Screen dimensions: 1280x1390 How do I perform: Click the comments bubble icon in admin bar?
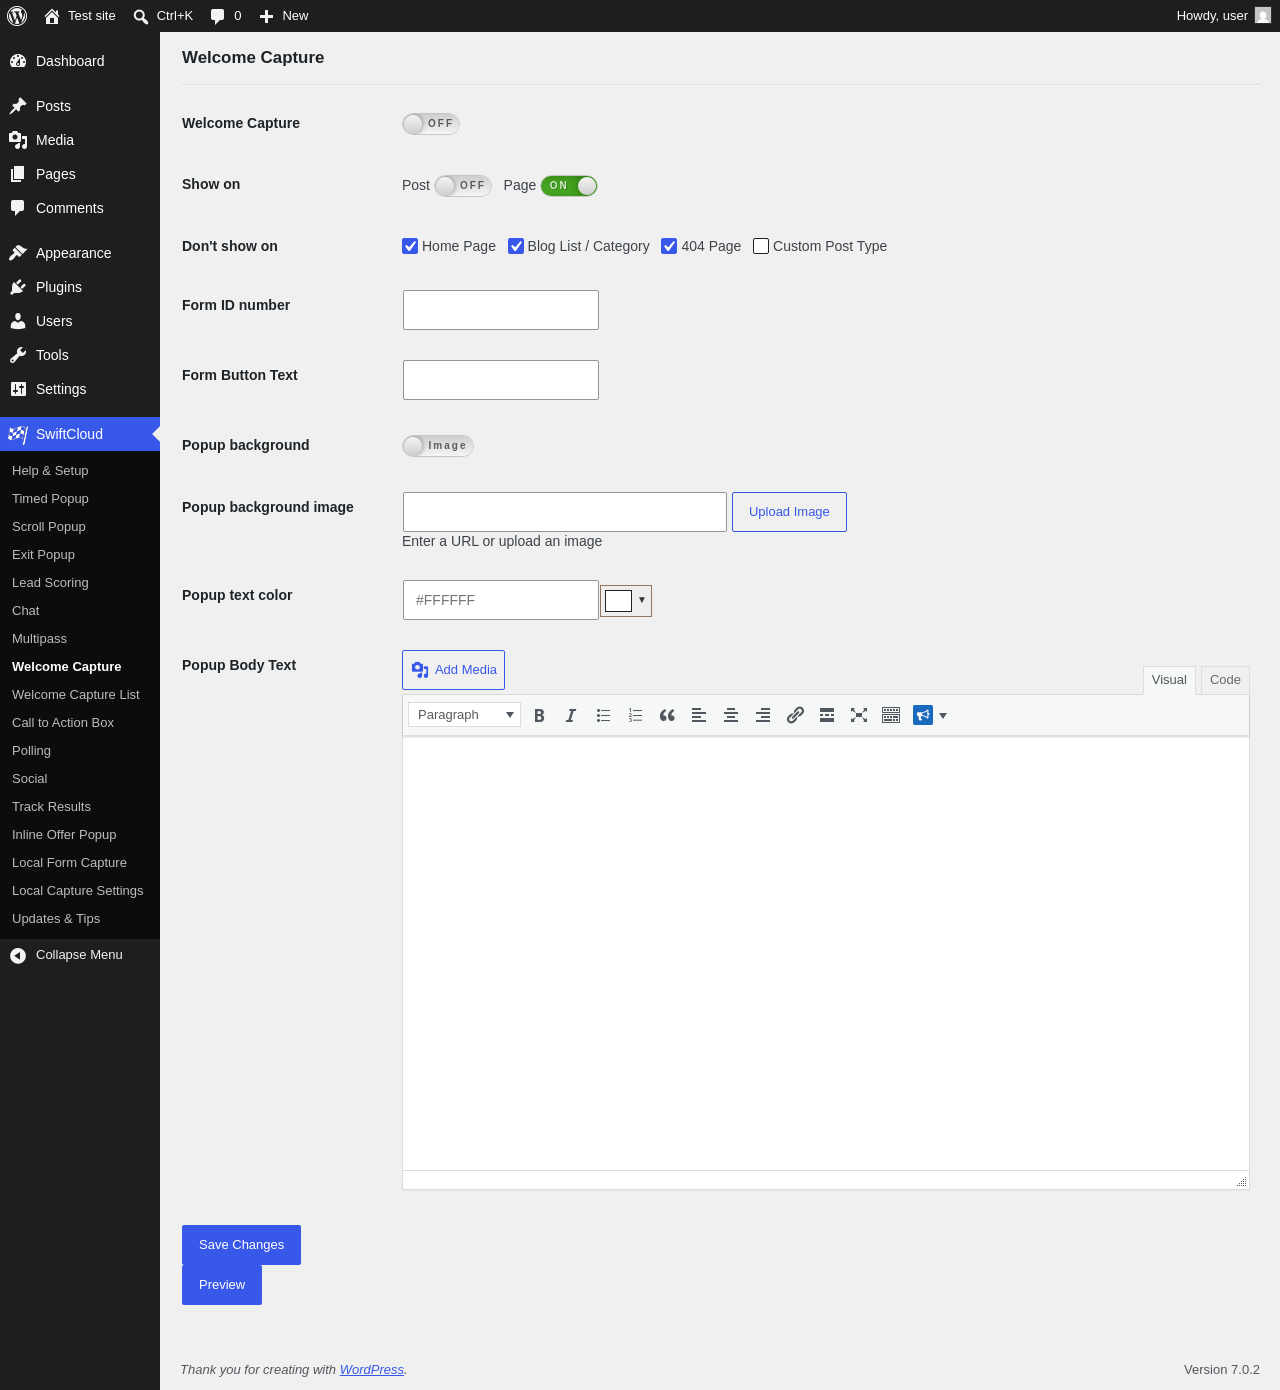(x=217, y=17)
